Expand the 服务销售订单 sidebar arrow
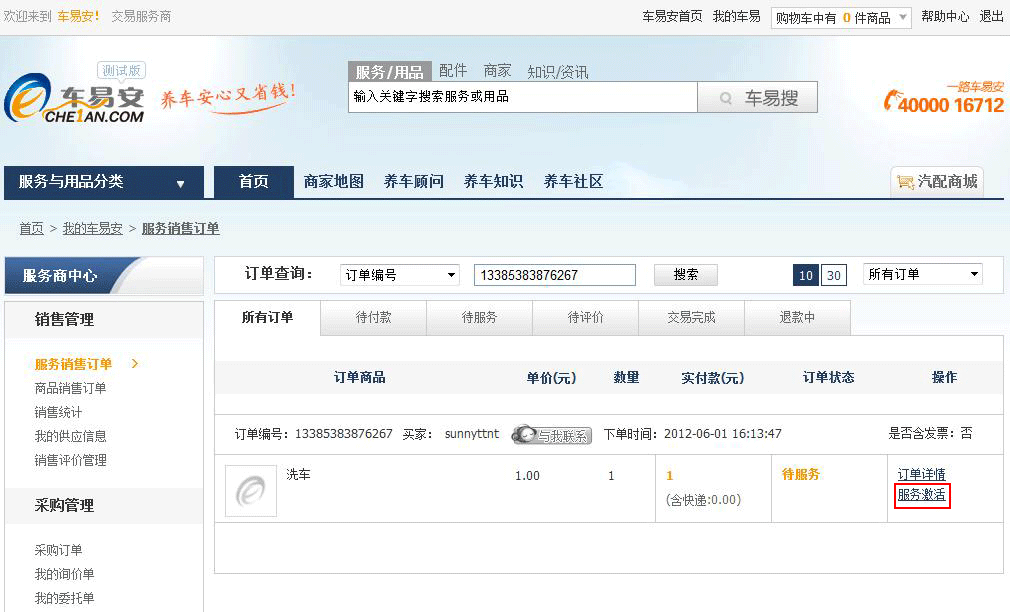 click(x=135, y=364)
